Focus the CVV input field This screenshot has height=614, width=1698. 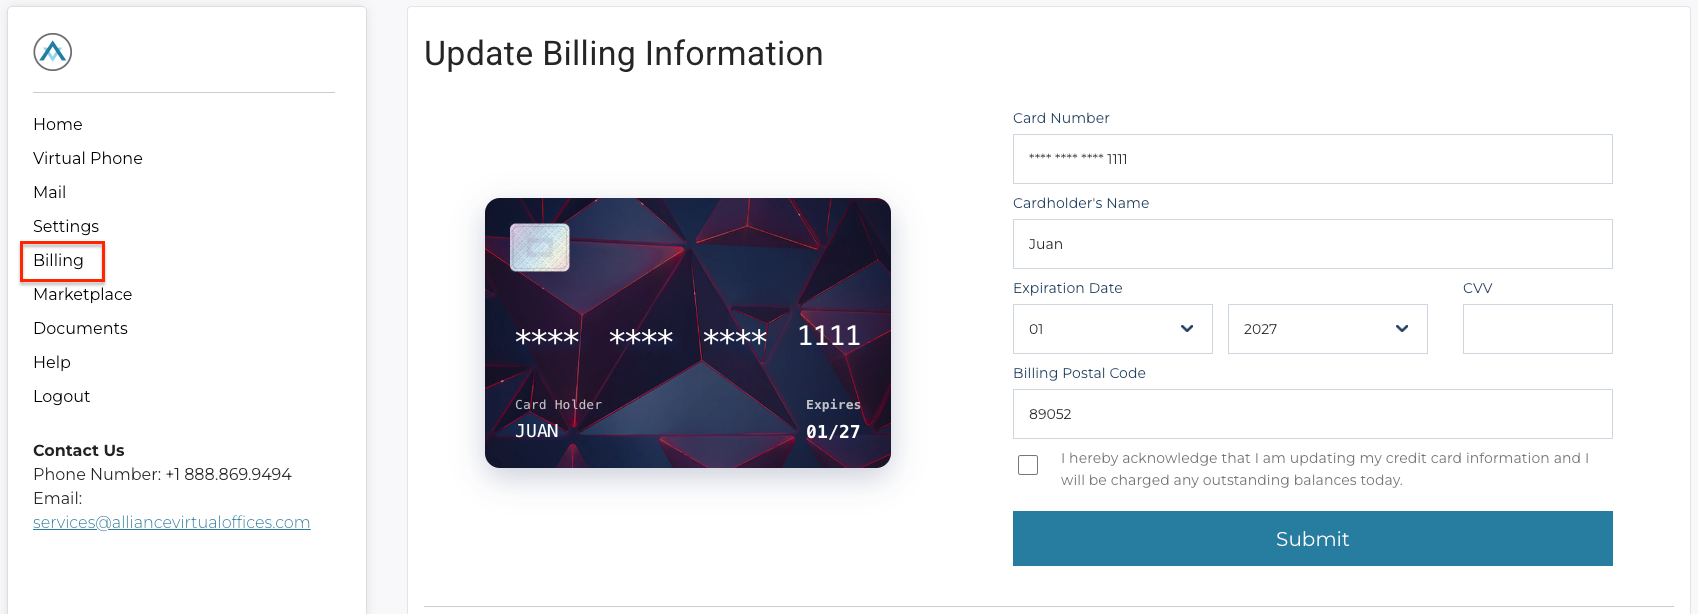pyautogui.click(x=1538, y=329)
